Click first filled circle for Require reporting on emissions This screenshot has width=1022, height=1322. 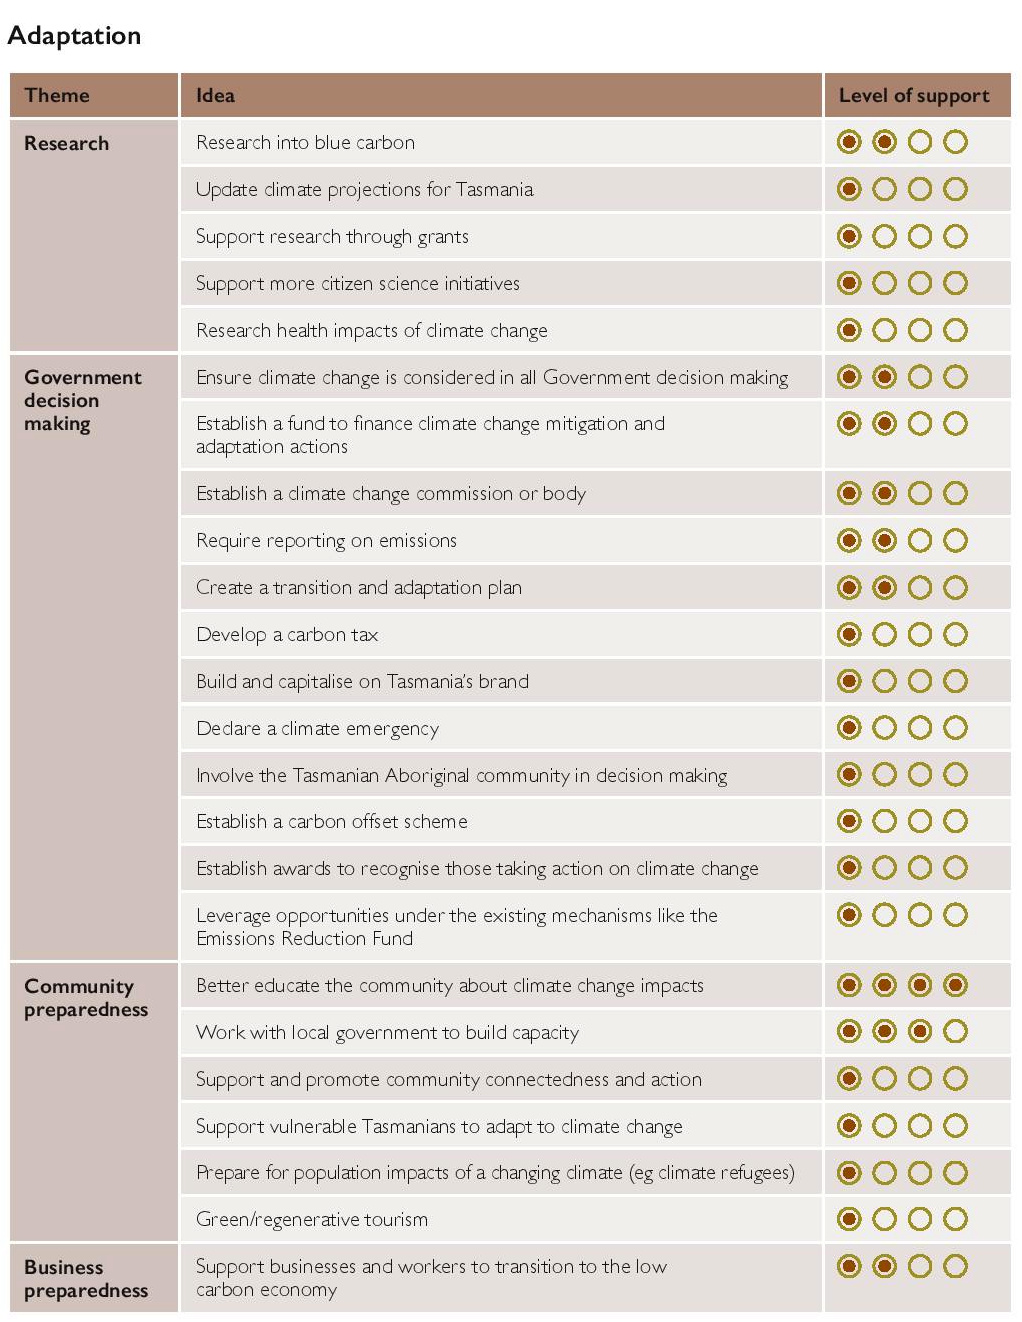pyautogui.click(x=849, y=540)
